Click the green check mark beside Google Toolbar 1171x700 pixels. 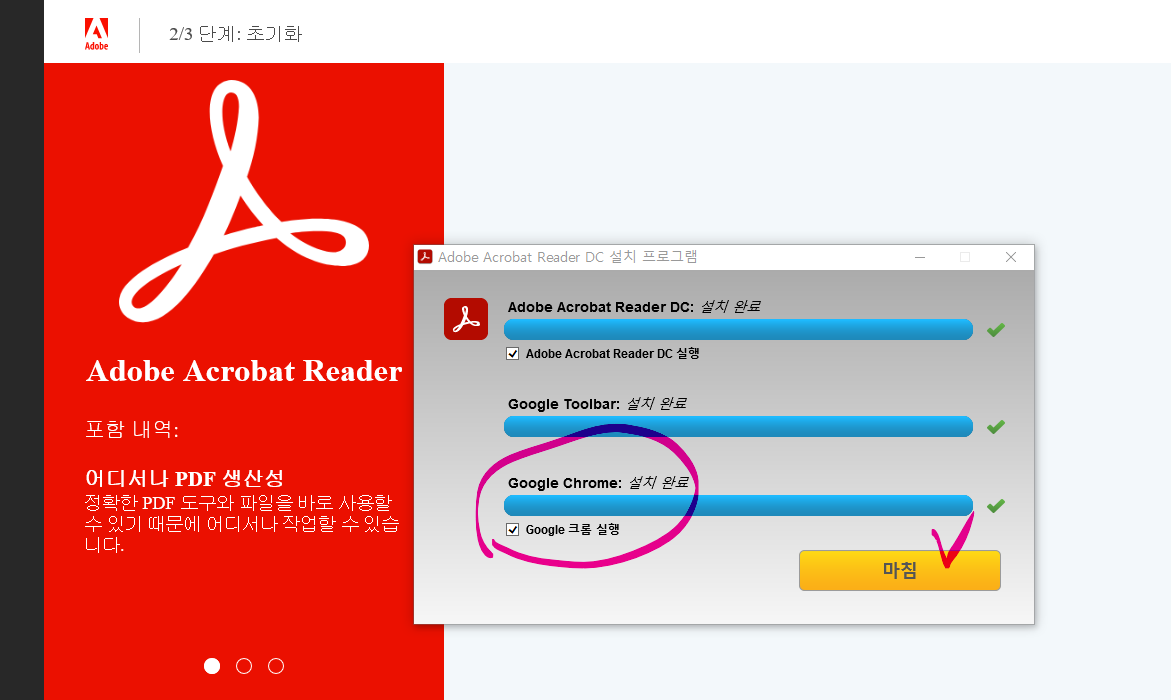[995, 427]
